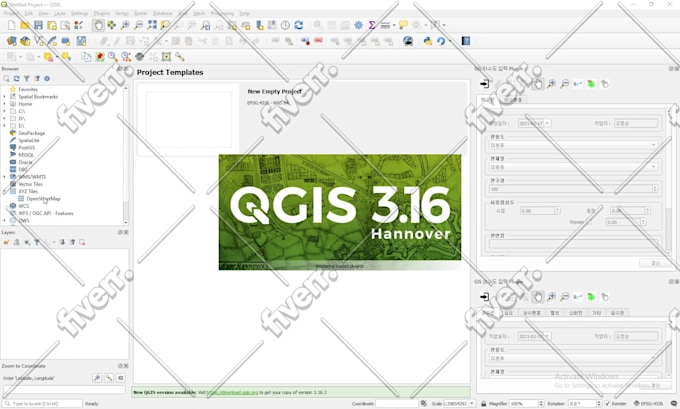
Task: Open second combo box in upper plugin panel
Action: [573, 167]
